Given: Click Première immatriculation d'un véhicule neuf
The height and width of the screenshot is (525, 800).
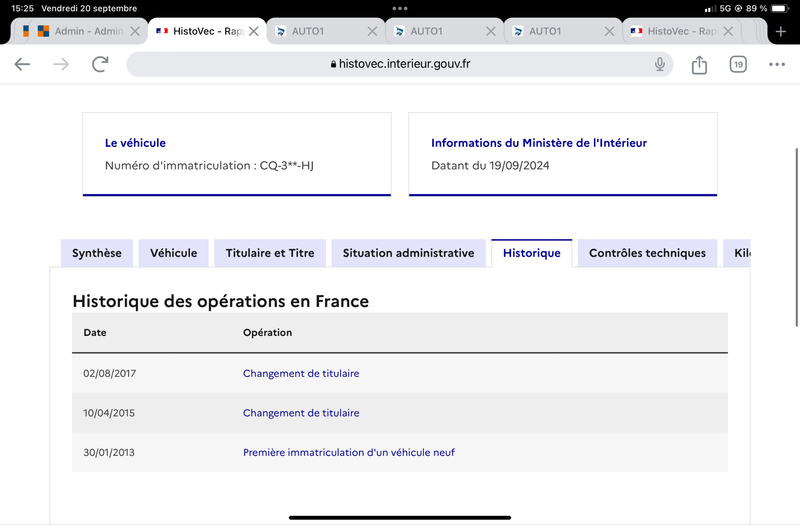Looking at the screenshot, I should coord(348,453).
